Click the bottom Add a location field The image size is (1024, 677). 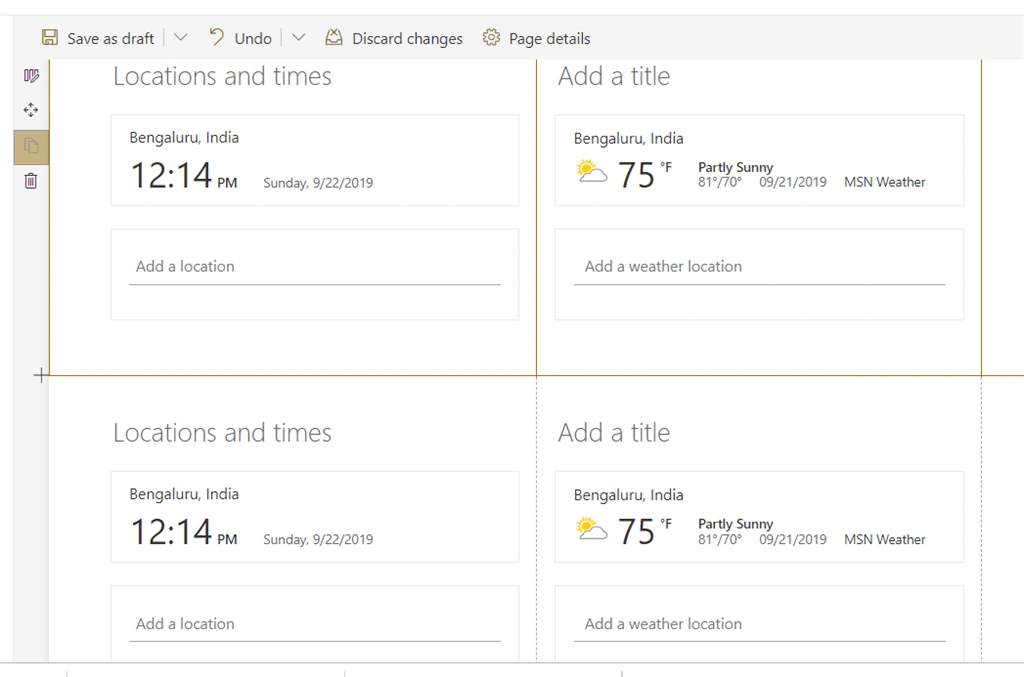(315, 624)
